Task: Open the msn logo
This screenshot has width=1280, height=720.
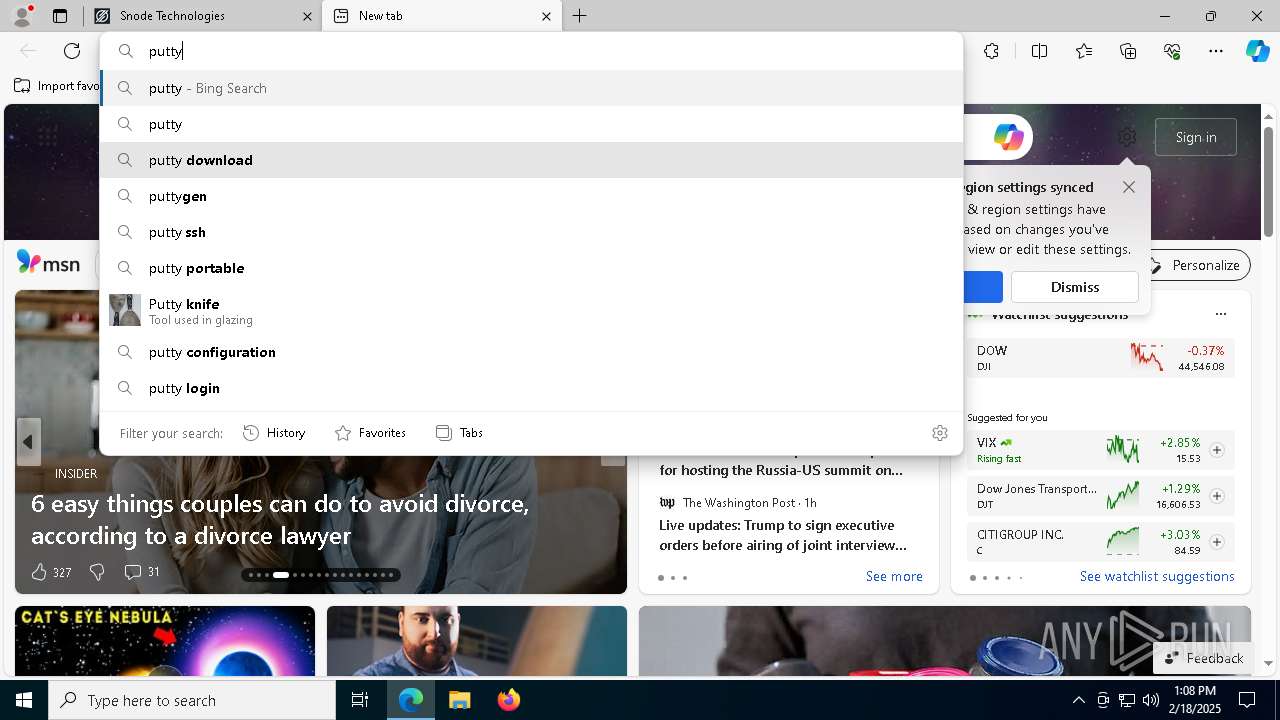Action: point(48,263)
